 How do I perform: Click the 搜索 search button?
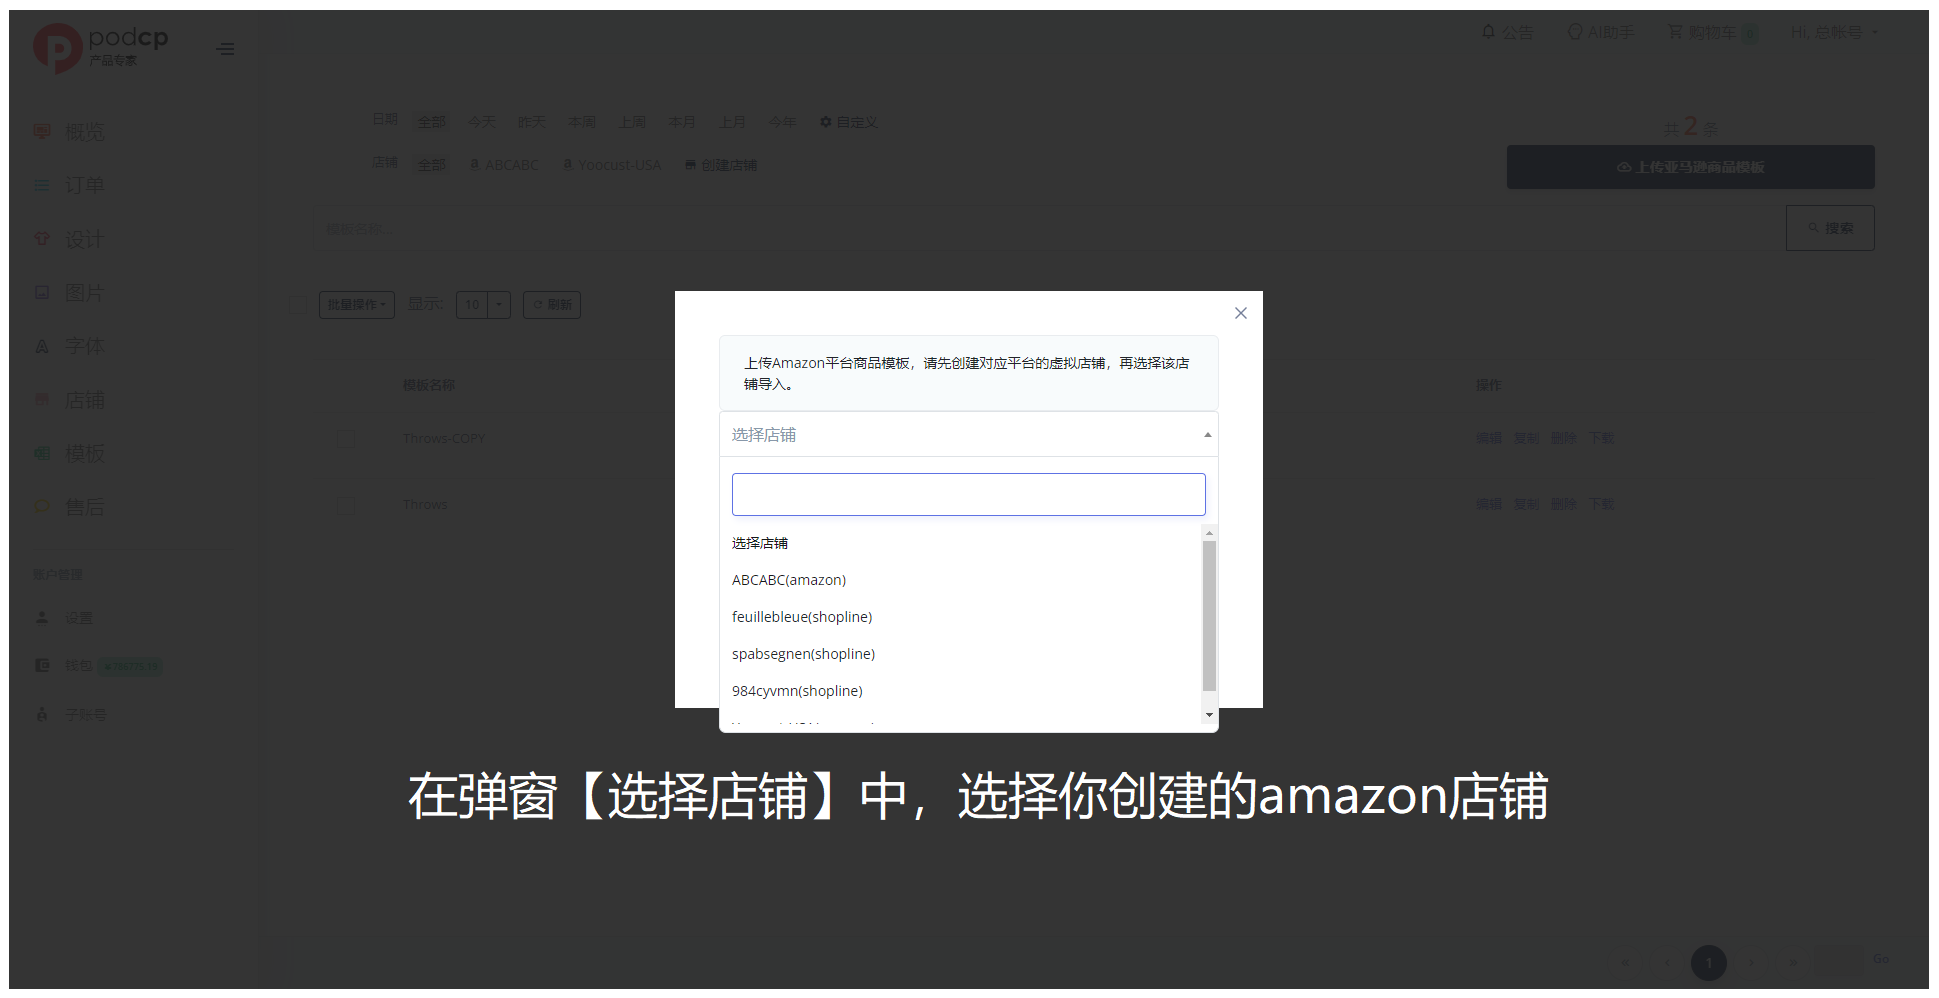(1830, 228)
